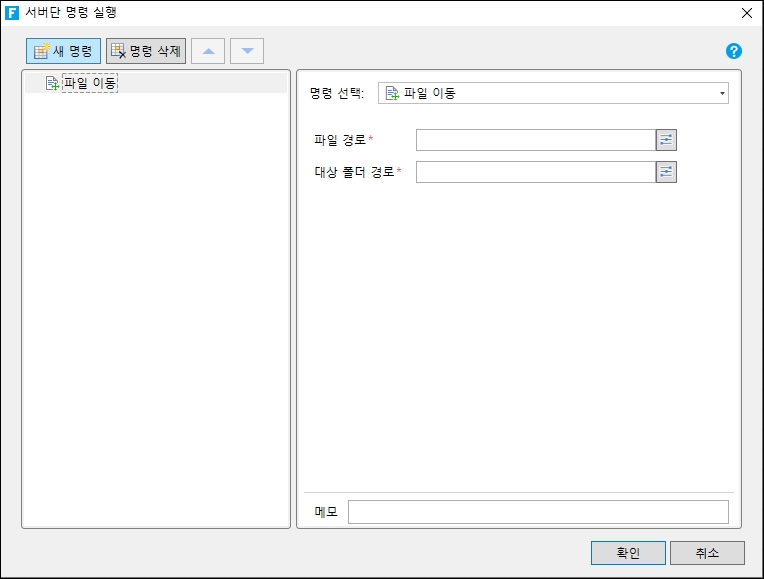764x579 pixels.
Task: Click the 새 명령 button
Action: pos(63,51)
